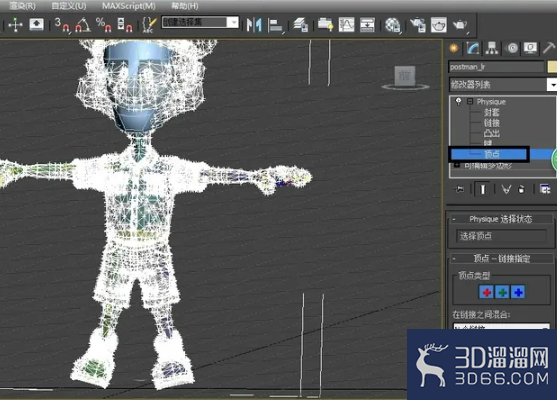Image resolution: width=557 pixels, height=400 pixels.
Task: Switch to the Modify panel tab
Action: pyautogui.click(x=472, y=48)
